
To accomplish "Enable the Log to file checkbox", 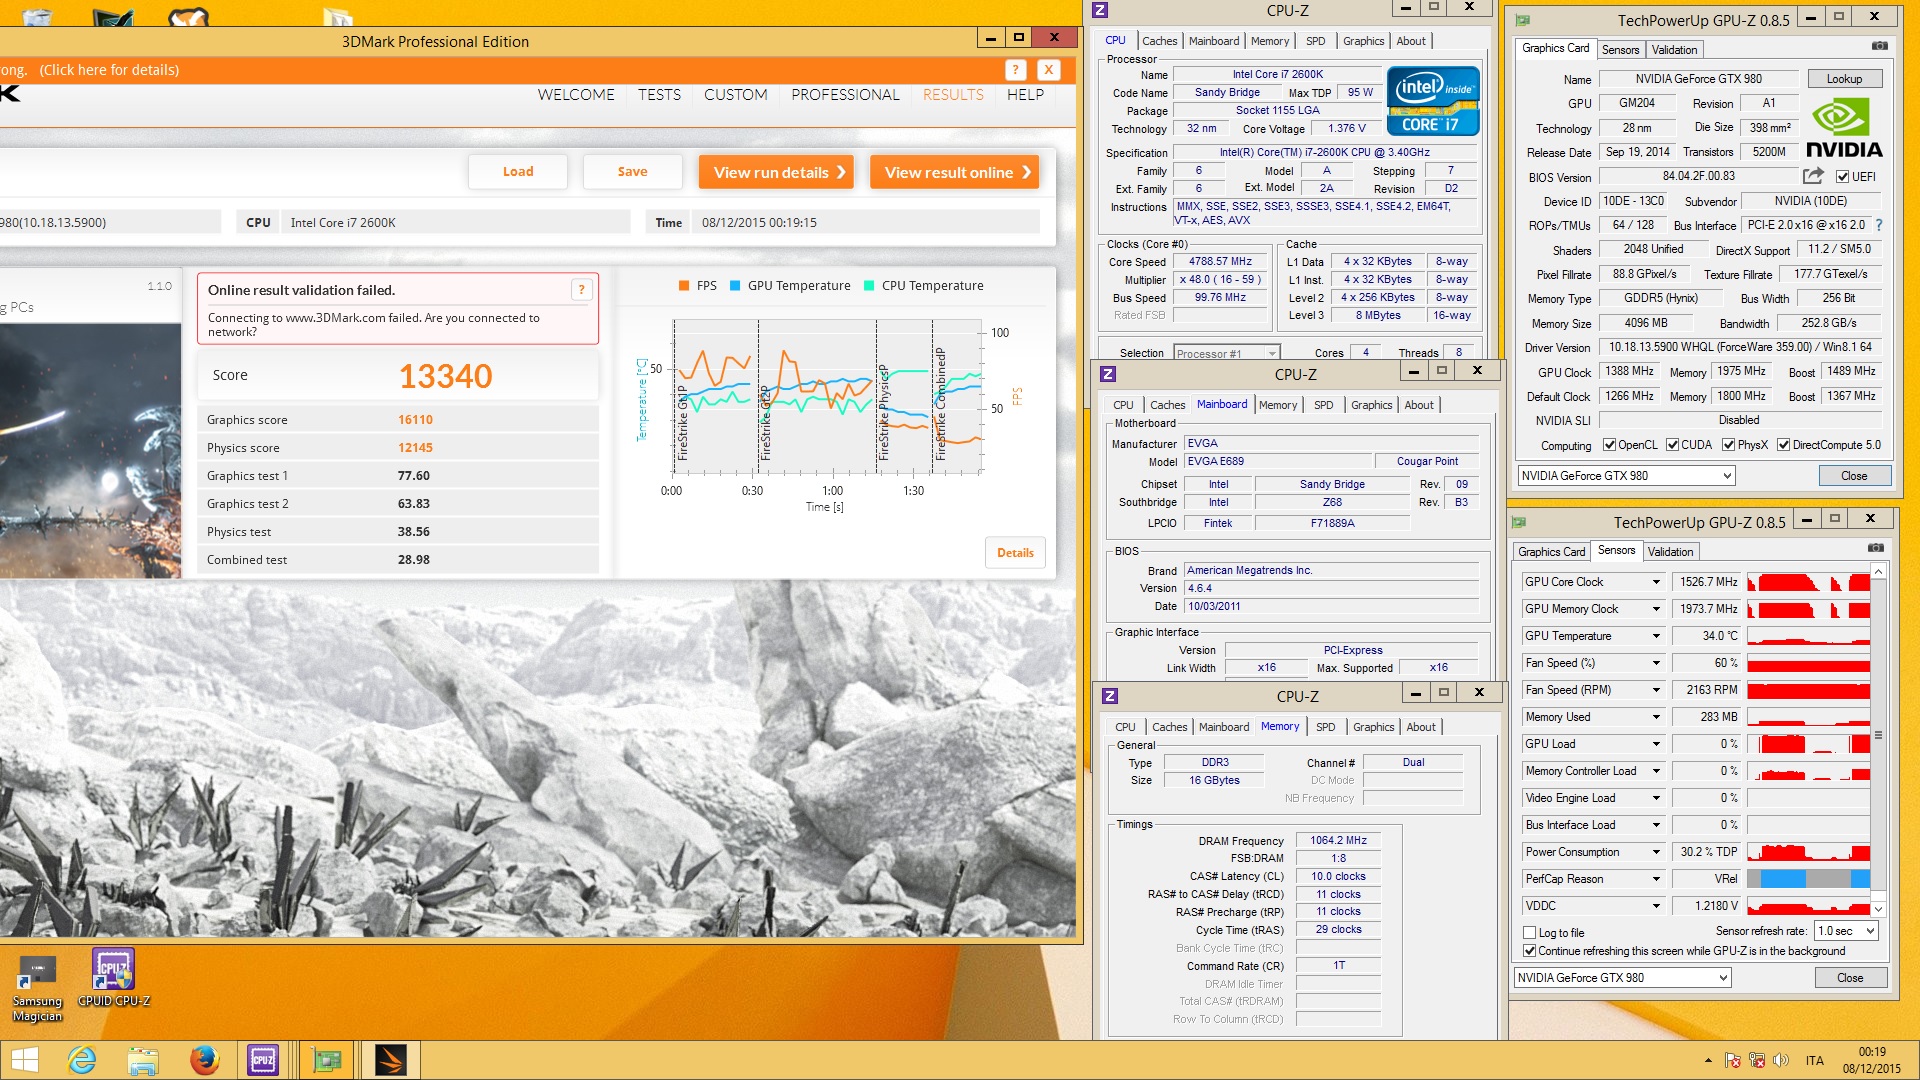I will pyautogui.click(x=1529, y=932).
